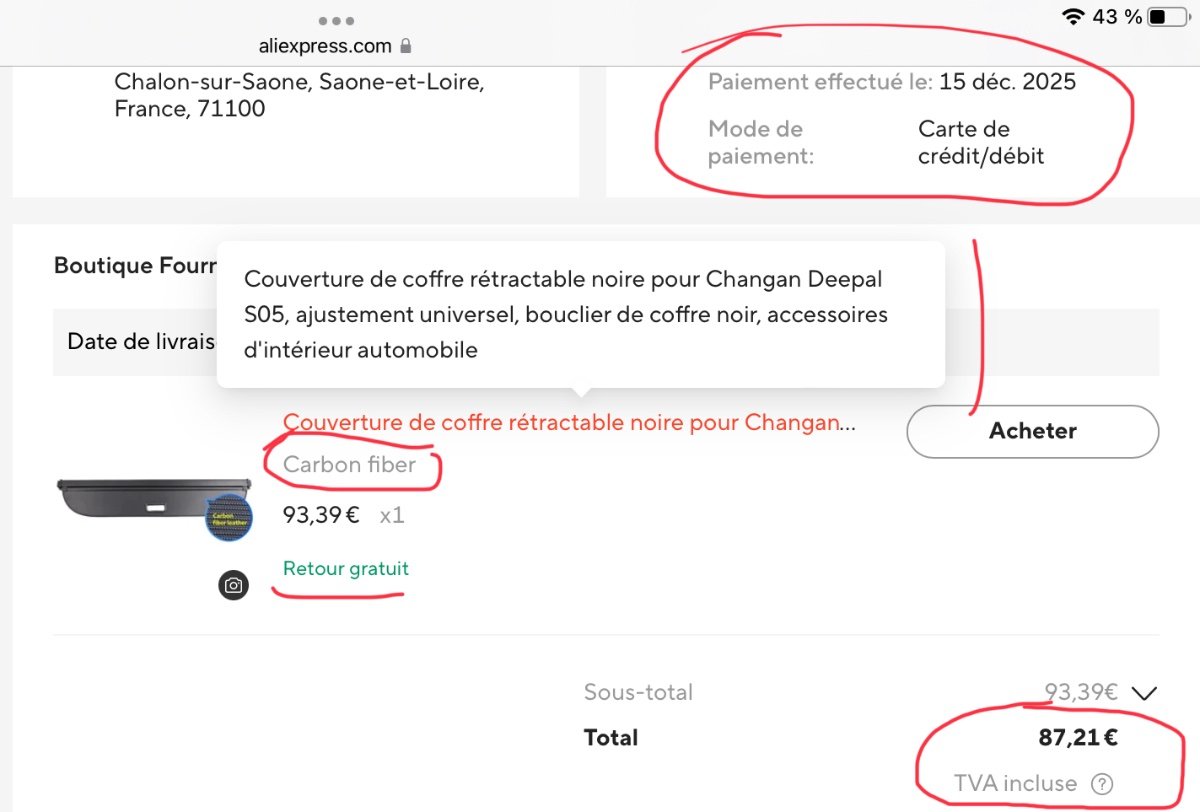Screen dimensions: 1200x812
Task: Click the Date de livraison row
Action: 141,342
